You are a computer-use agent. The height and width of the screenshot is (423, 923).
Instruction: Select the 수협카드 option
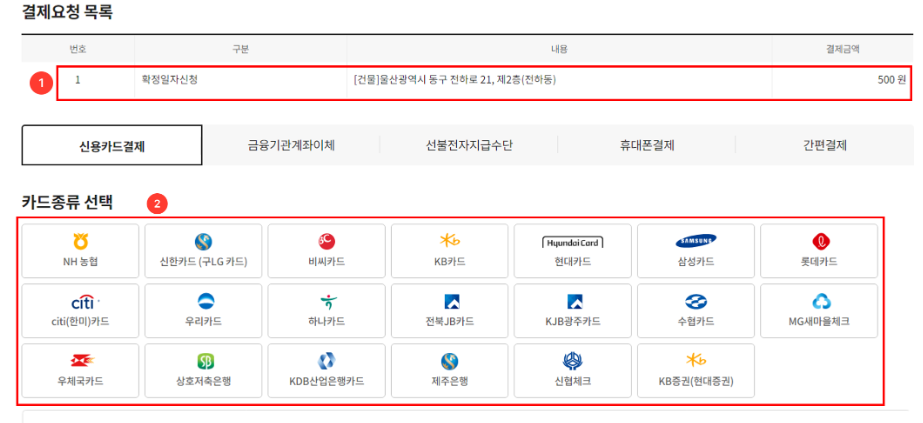tap(696, 311)
